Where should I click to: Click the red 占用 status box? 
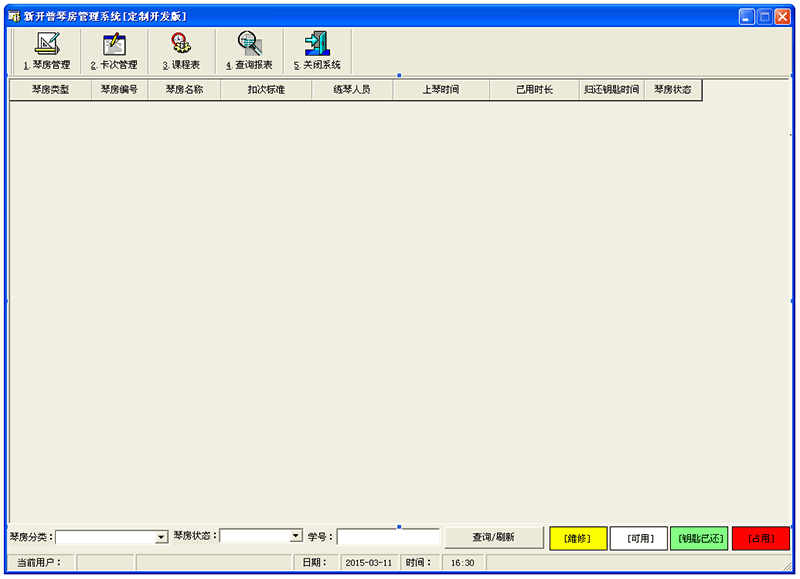(760, 538)
